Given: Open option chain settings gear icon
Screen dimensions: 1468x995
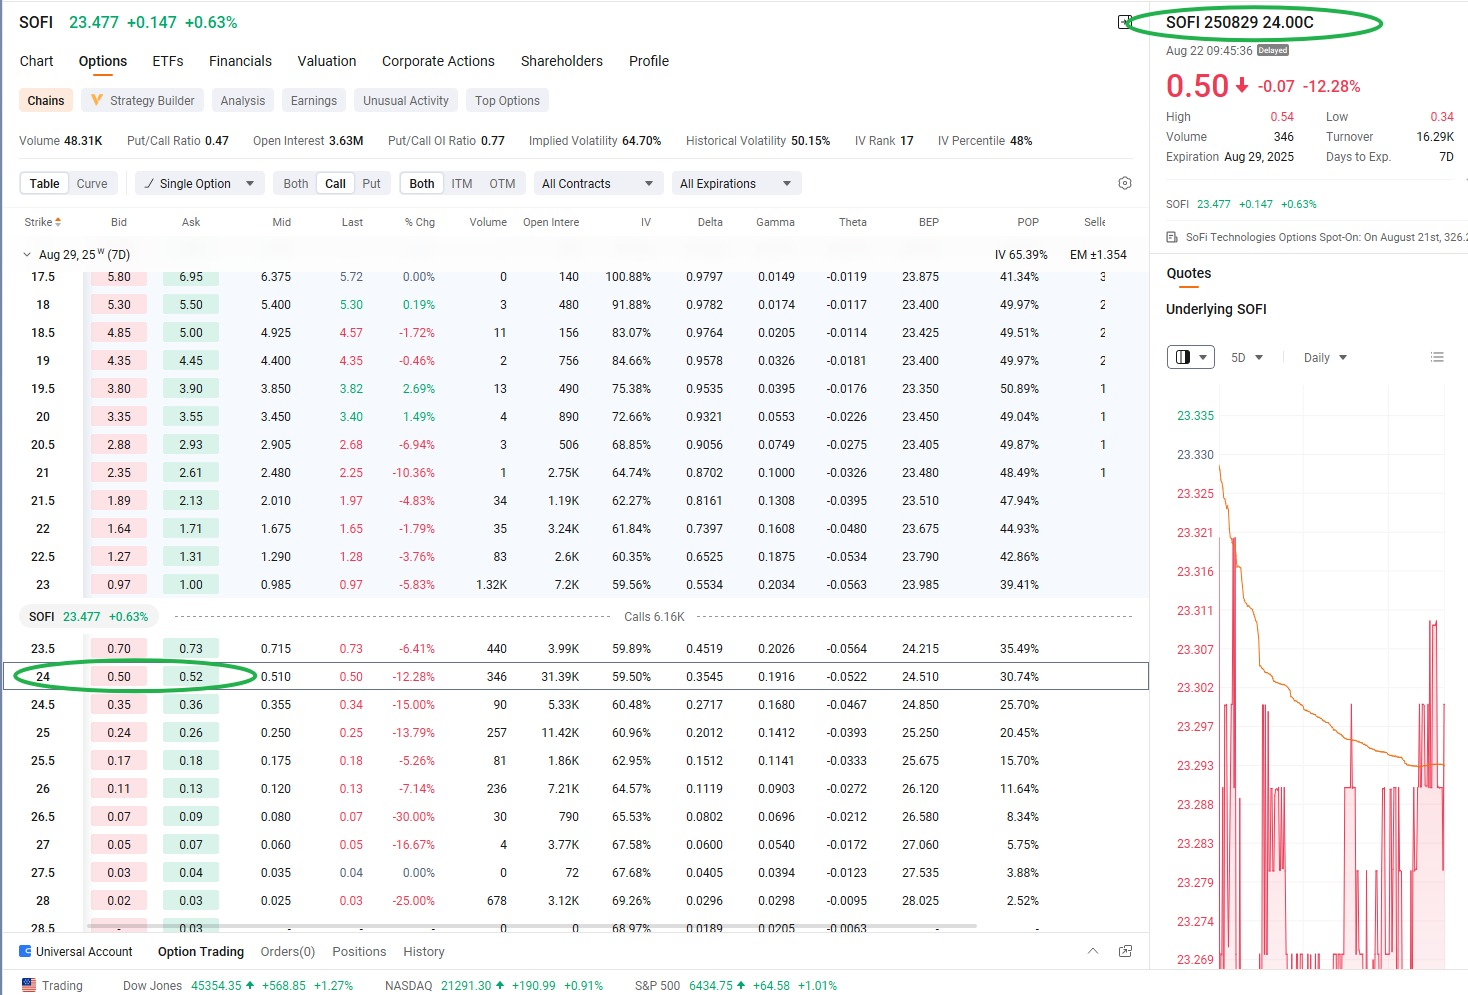Looking at the screenshot, I should click(x=1125, y=183).
